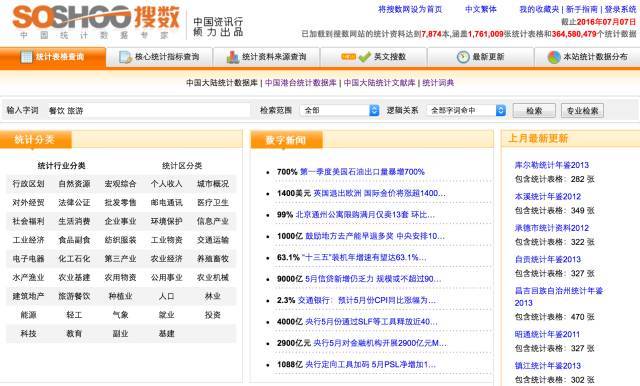Open the 行政区划 category
This screenshot has width=640, height=386.
click(28, 184)
